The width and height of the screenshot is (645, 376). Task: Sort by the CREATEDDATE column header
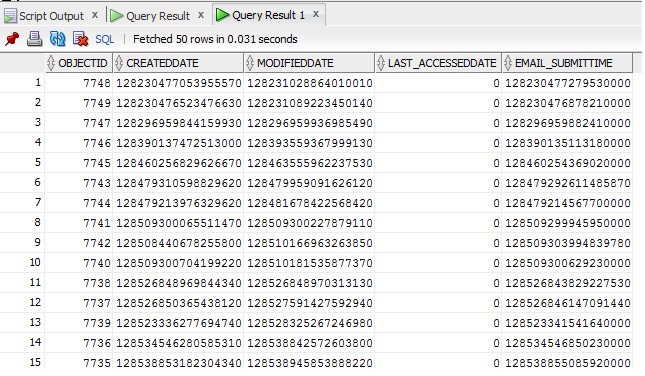pos(178,63)
